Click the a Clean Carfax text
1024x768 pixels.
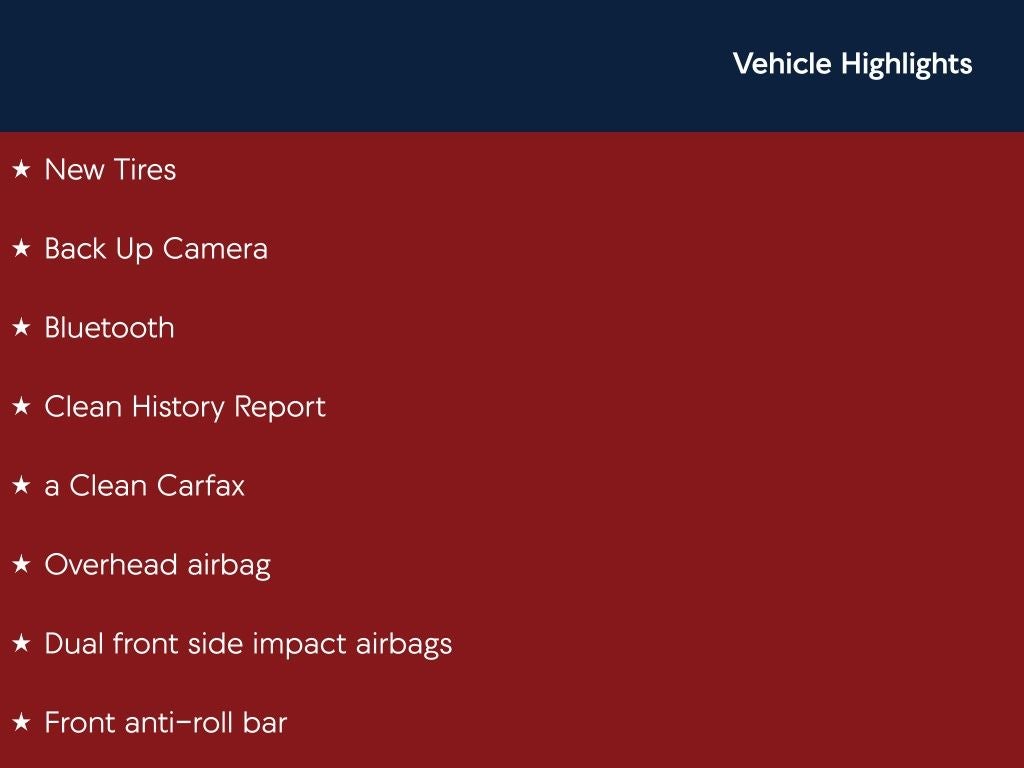tap(145, 486)
